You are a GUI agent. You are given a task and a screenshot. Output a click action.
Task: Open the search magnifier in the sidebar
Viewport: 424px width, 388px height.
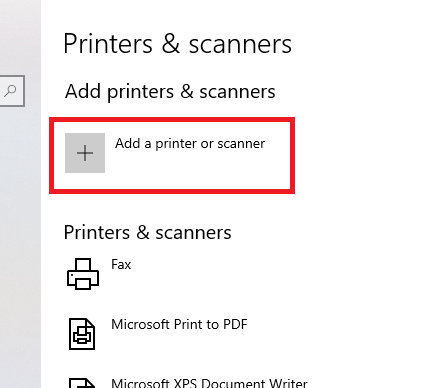click(10, 91)
